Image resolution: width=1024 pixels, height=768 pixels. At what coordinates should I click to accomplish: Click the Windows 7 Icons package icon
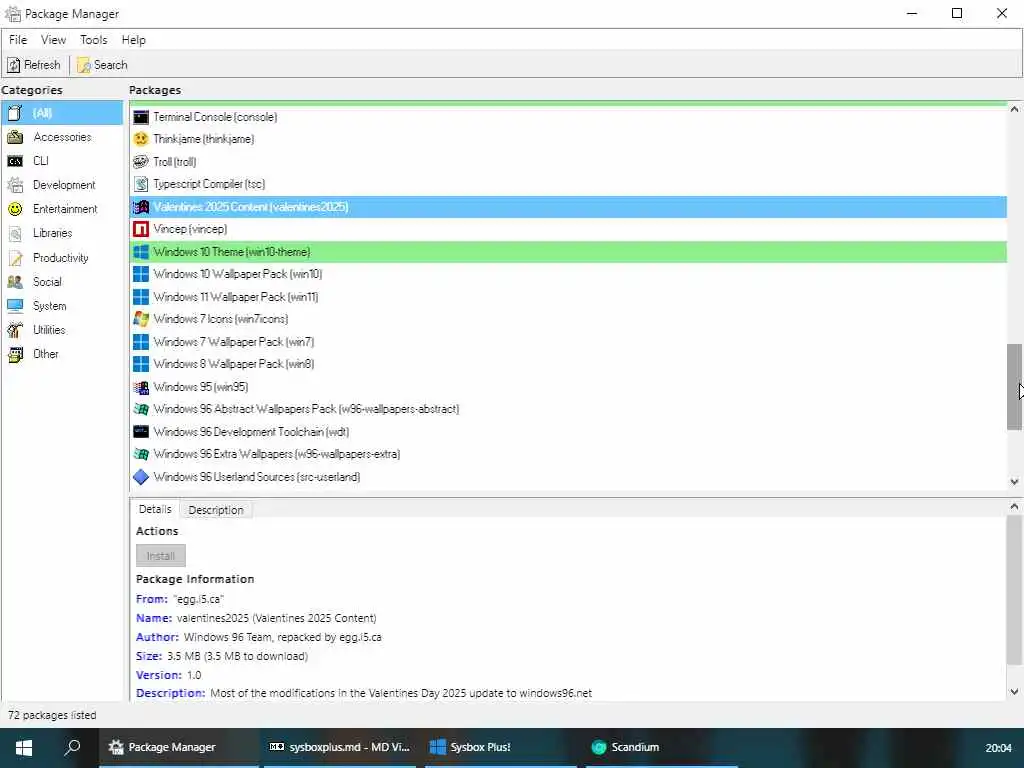pos(140,319)
